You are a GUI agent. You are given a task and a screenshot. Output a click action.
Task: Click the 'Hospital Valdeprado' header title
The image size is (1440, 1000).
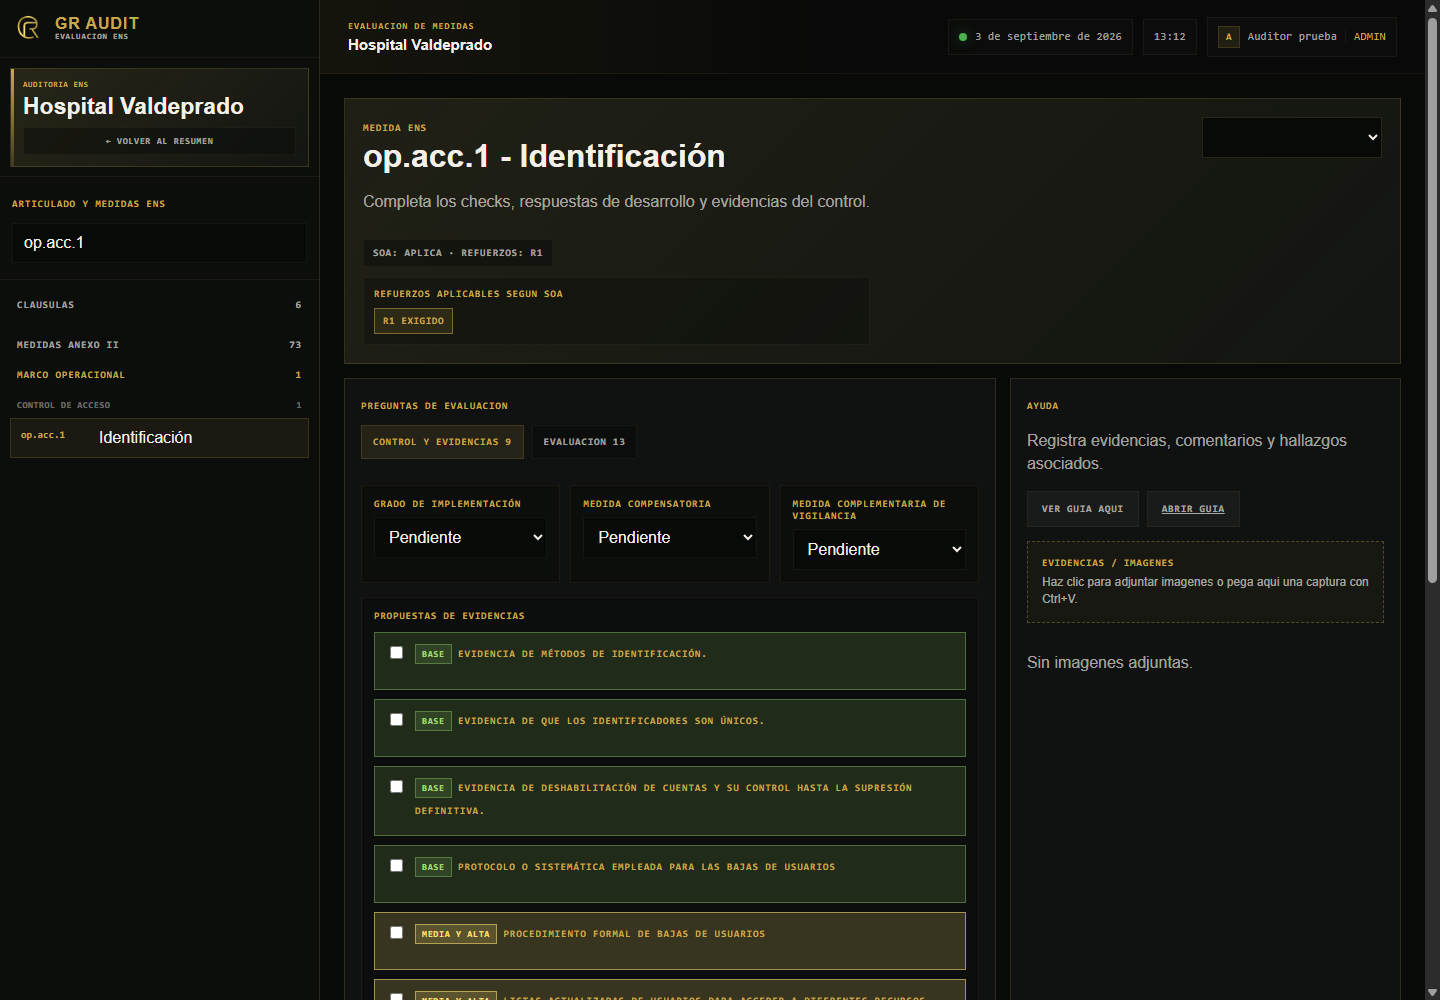click(420, 45)
